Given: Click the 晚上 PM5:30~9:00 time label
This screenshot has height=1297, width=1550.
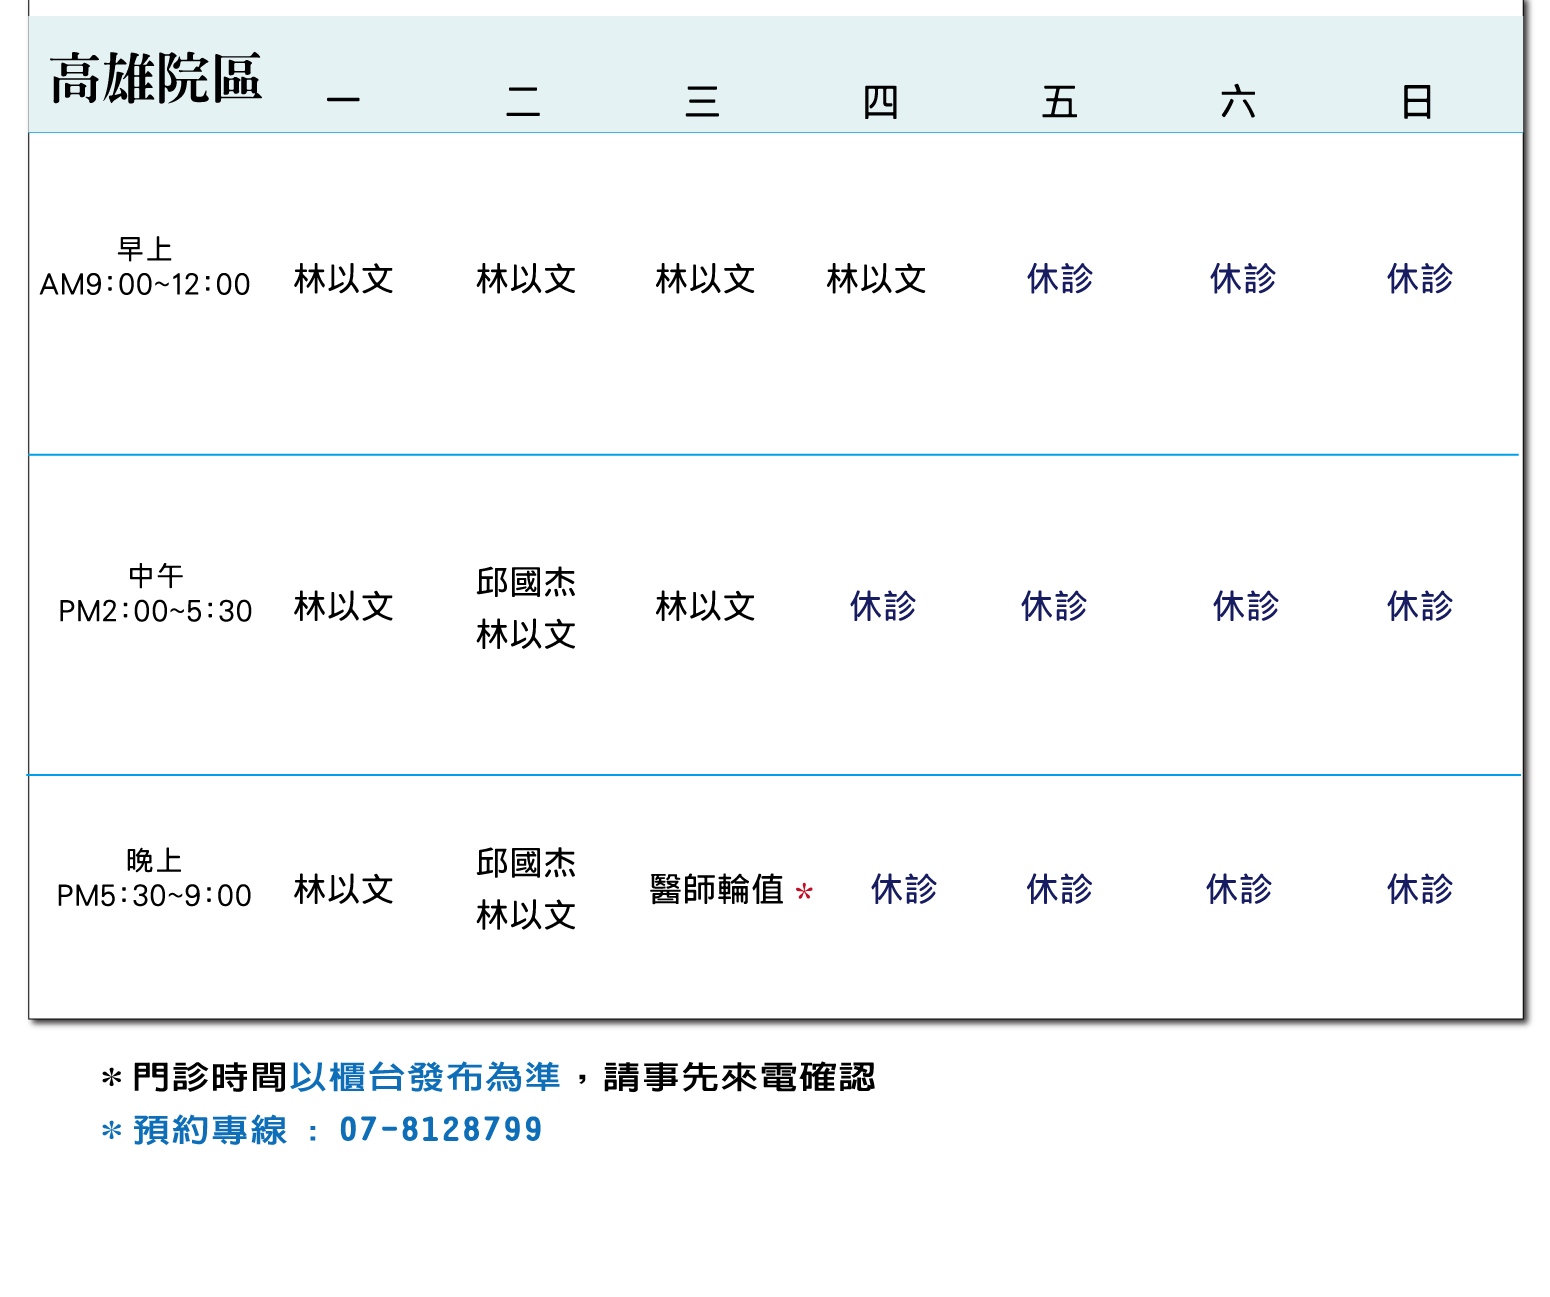Looking at the screenshot, I should pos(154,878).
